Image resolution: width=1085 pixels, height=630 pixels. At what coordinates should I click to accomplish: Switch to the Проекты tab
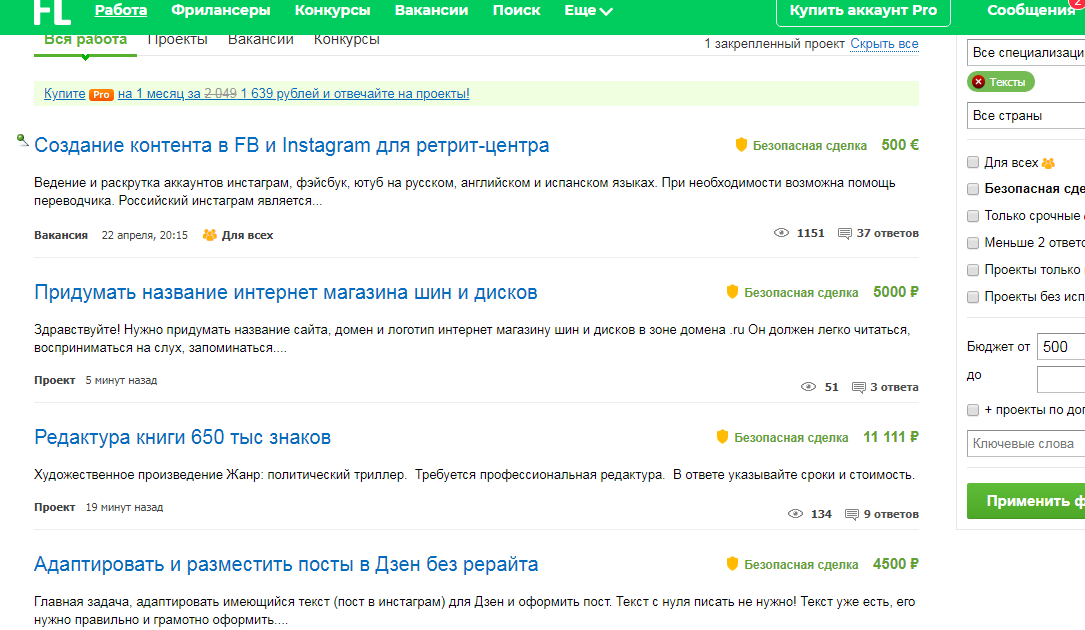pyautogui.click(x=177, y=41)
